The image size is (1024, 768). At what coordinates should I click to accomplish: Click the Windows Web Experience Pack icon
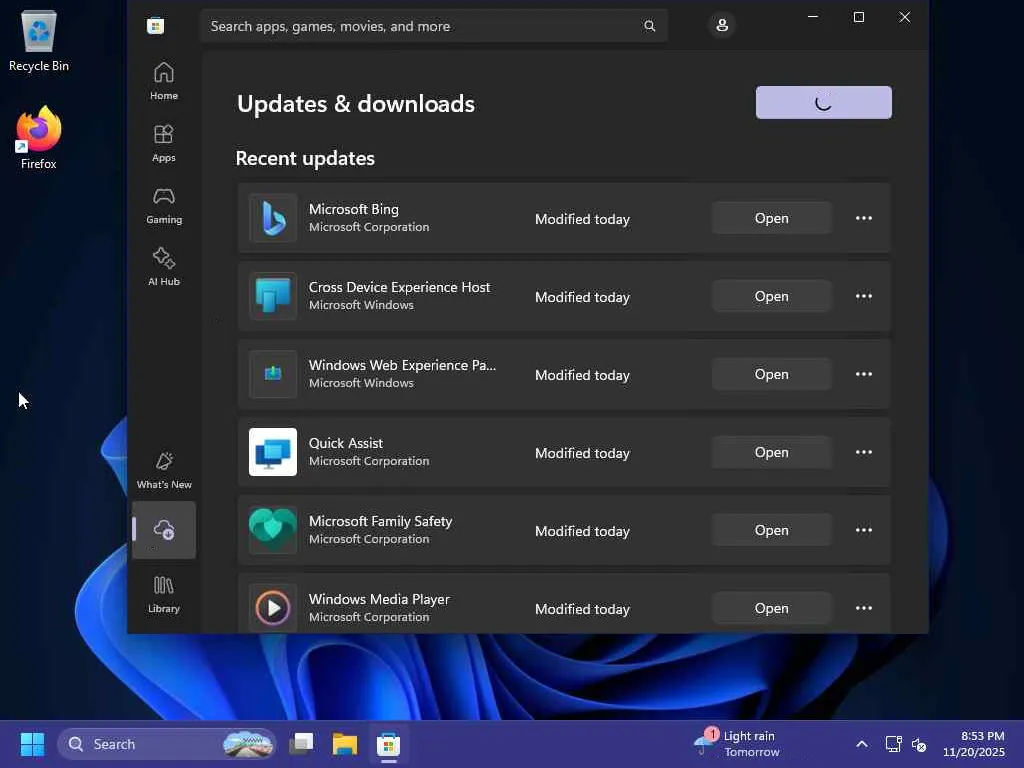[x=273, y=374]
